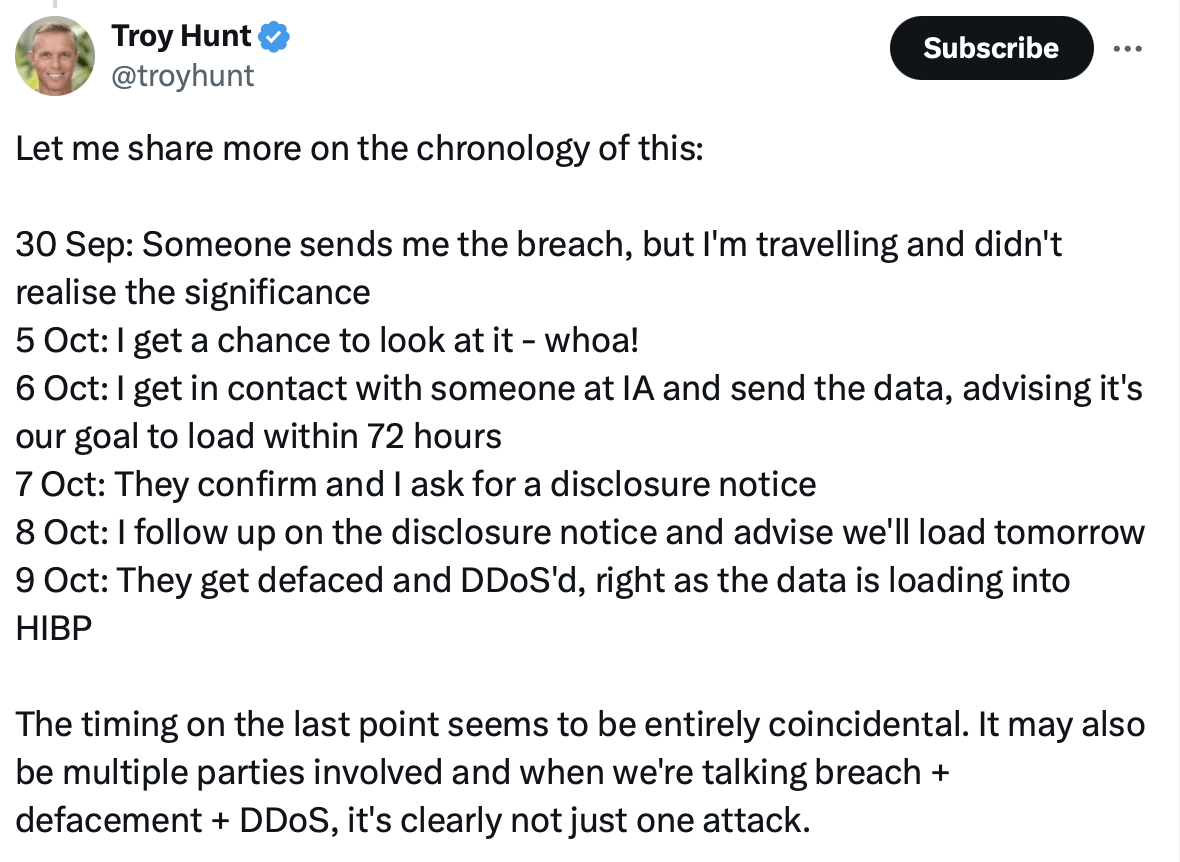Open the @troyhunt handle link

pos(182,76)
